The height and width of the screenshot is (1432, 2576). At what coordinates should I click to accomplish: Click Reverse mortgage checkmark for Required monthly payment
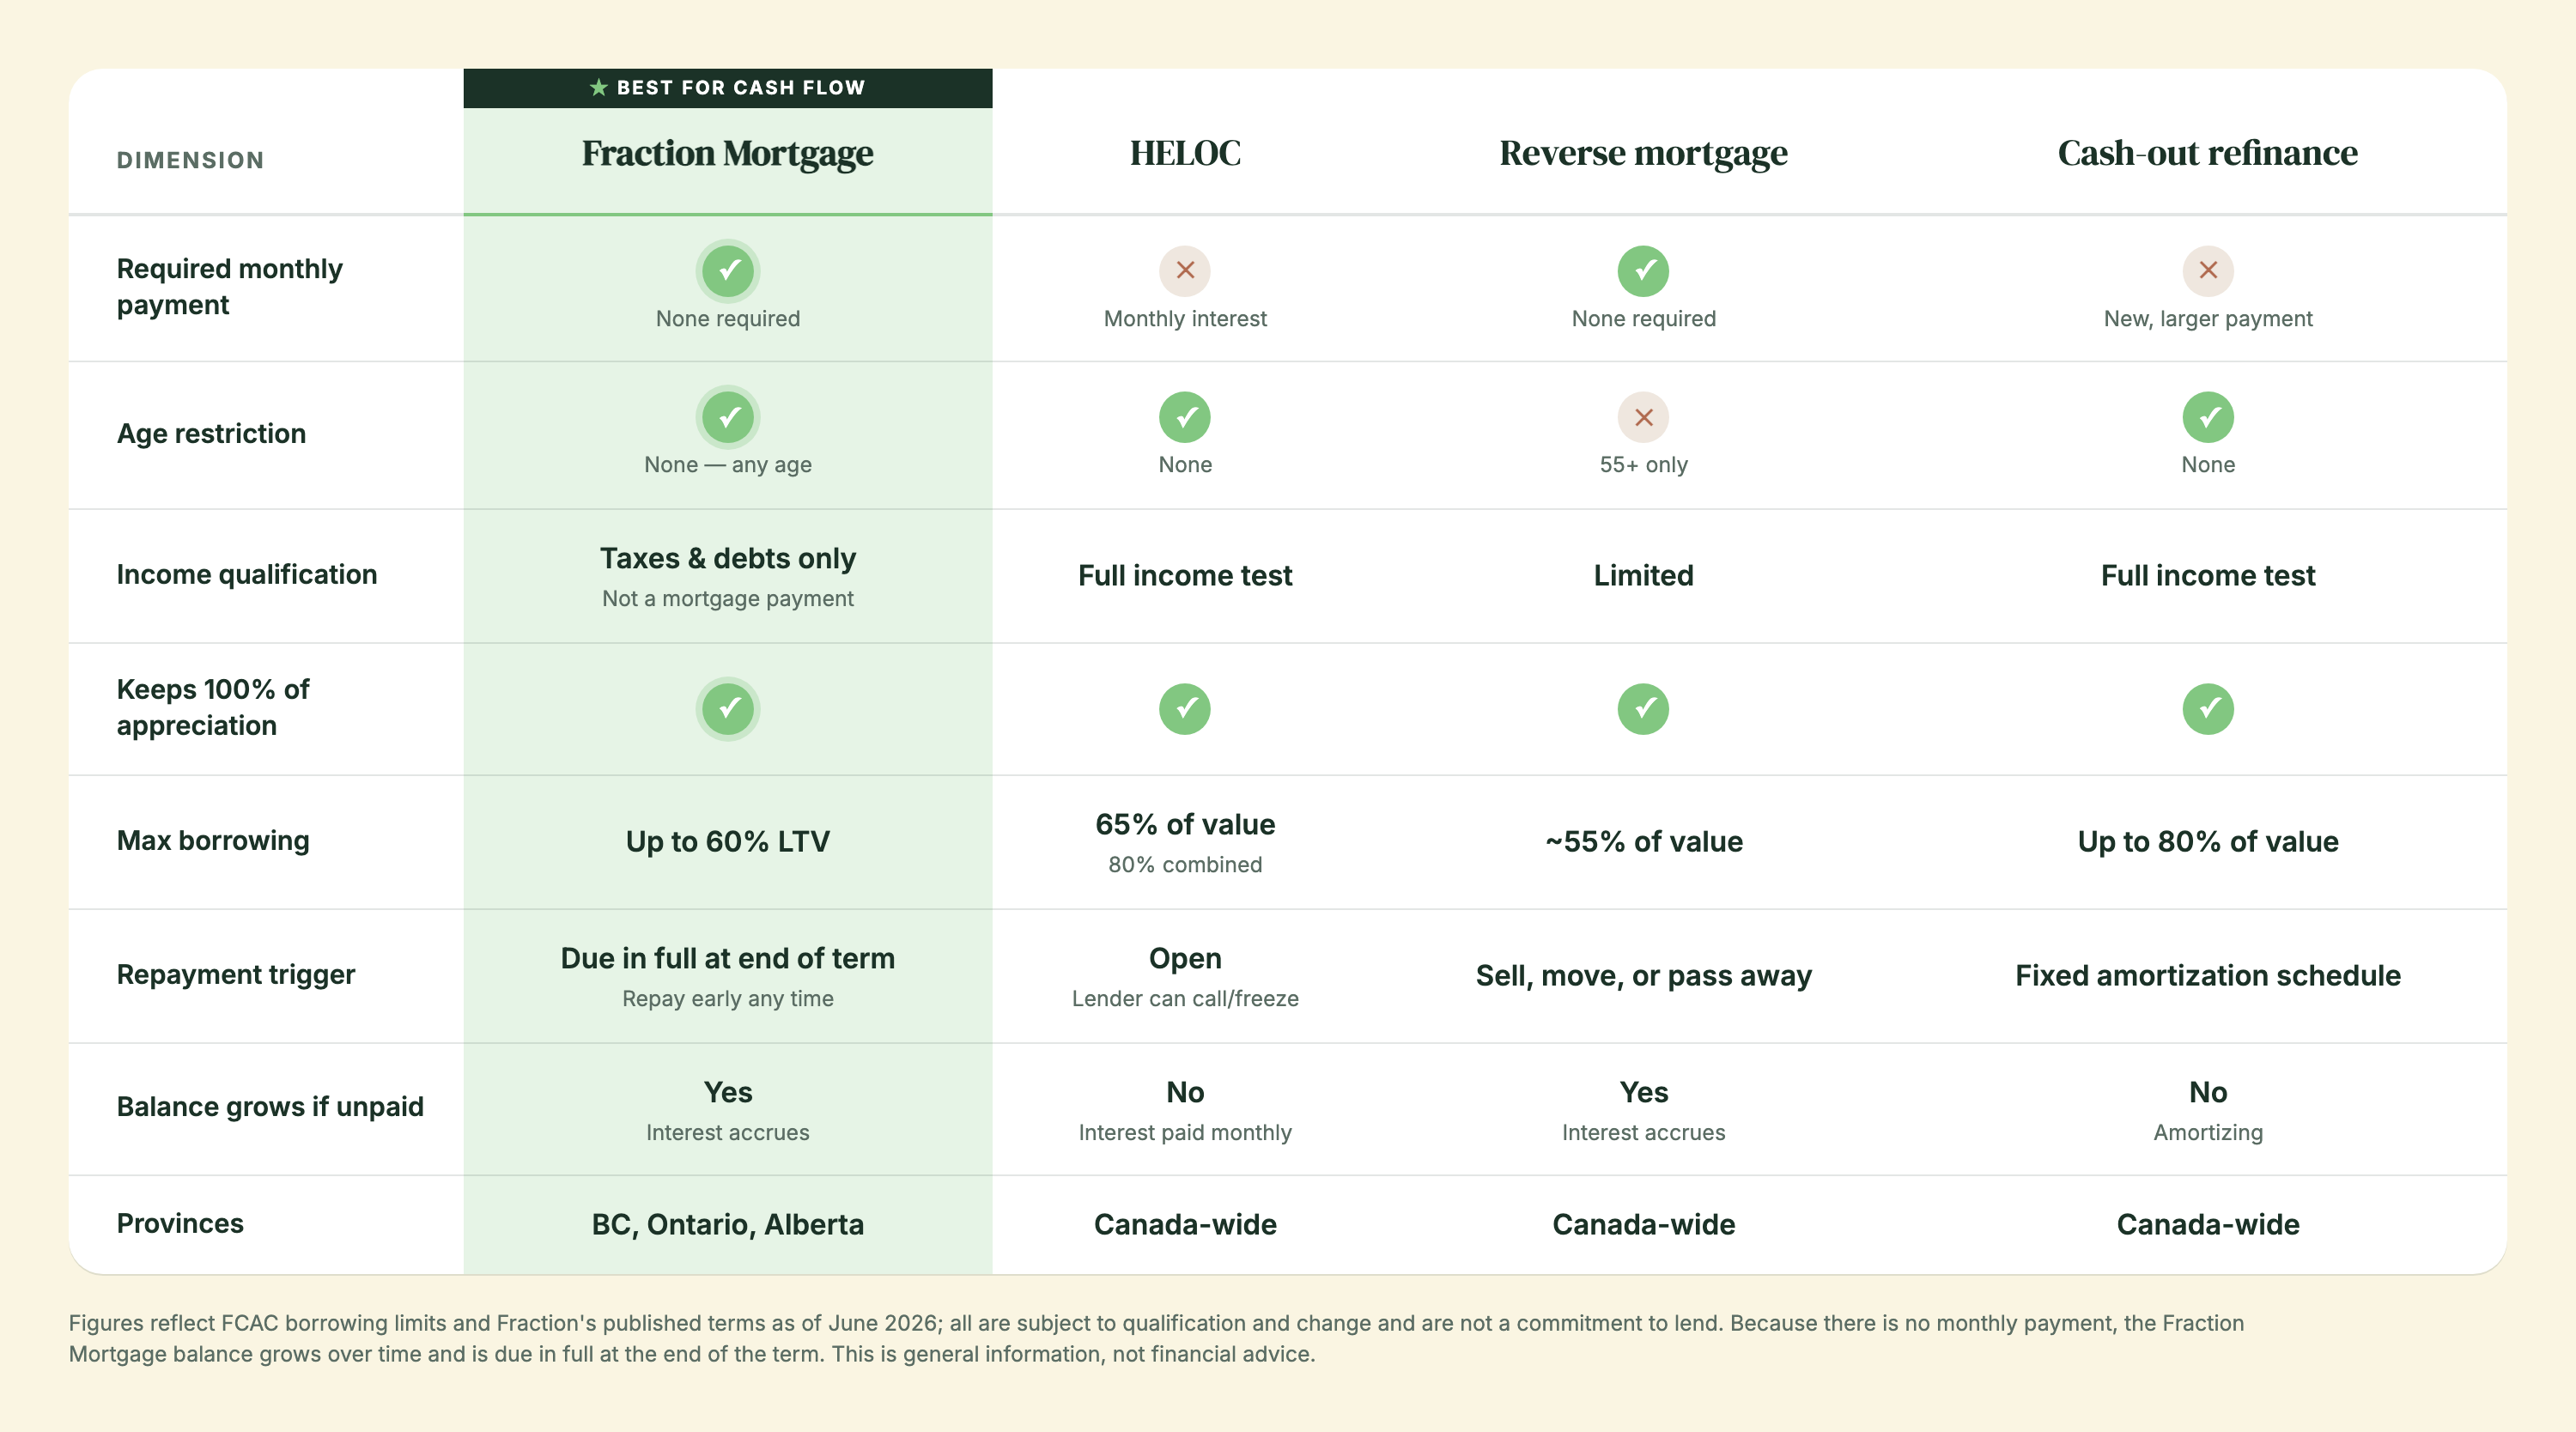coord(1643,271)
